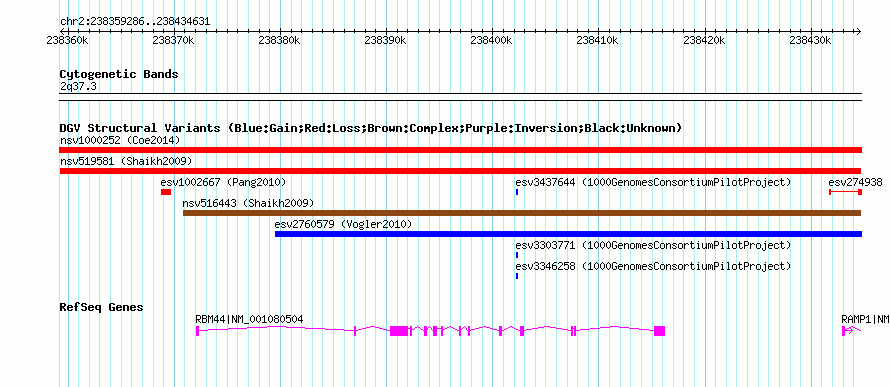890x387 pixels.
Task: Click the RAMP1 gene glyph
Action: coord(852,331)
